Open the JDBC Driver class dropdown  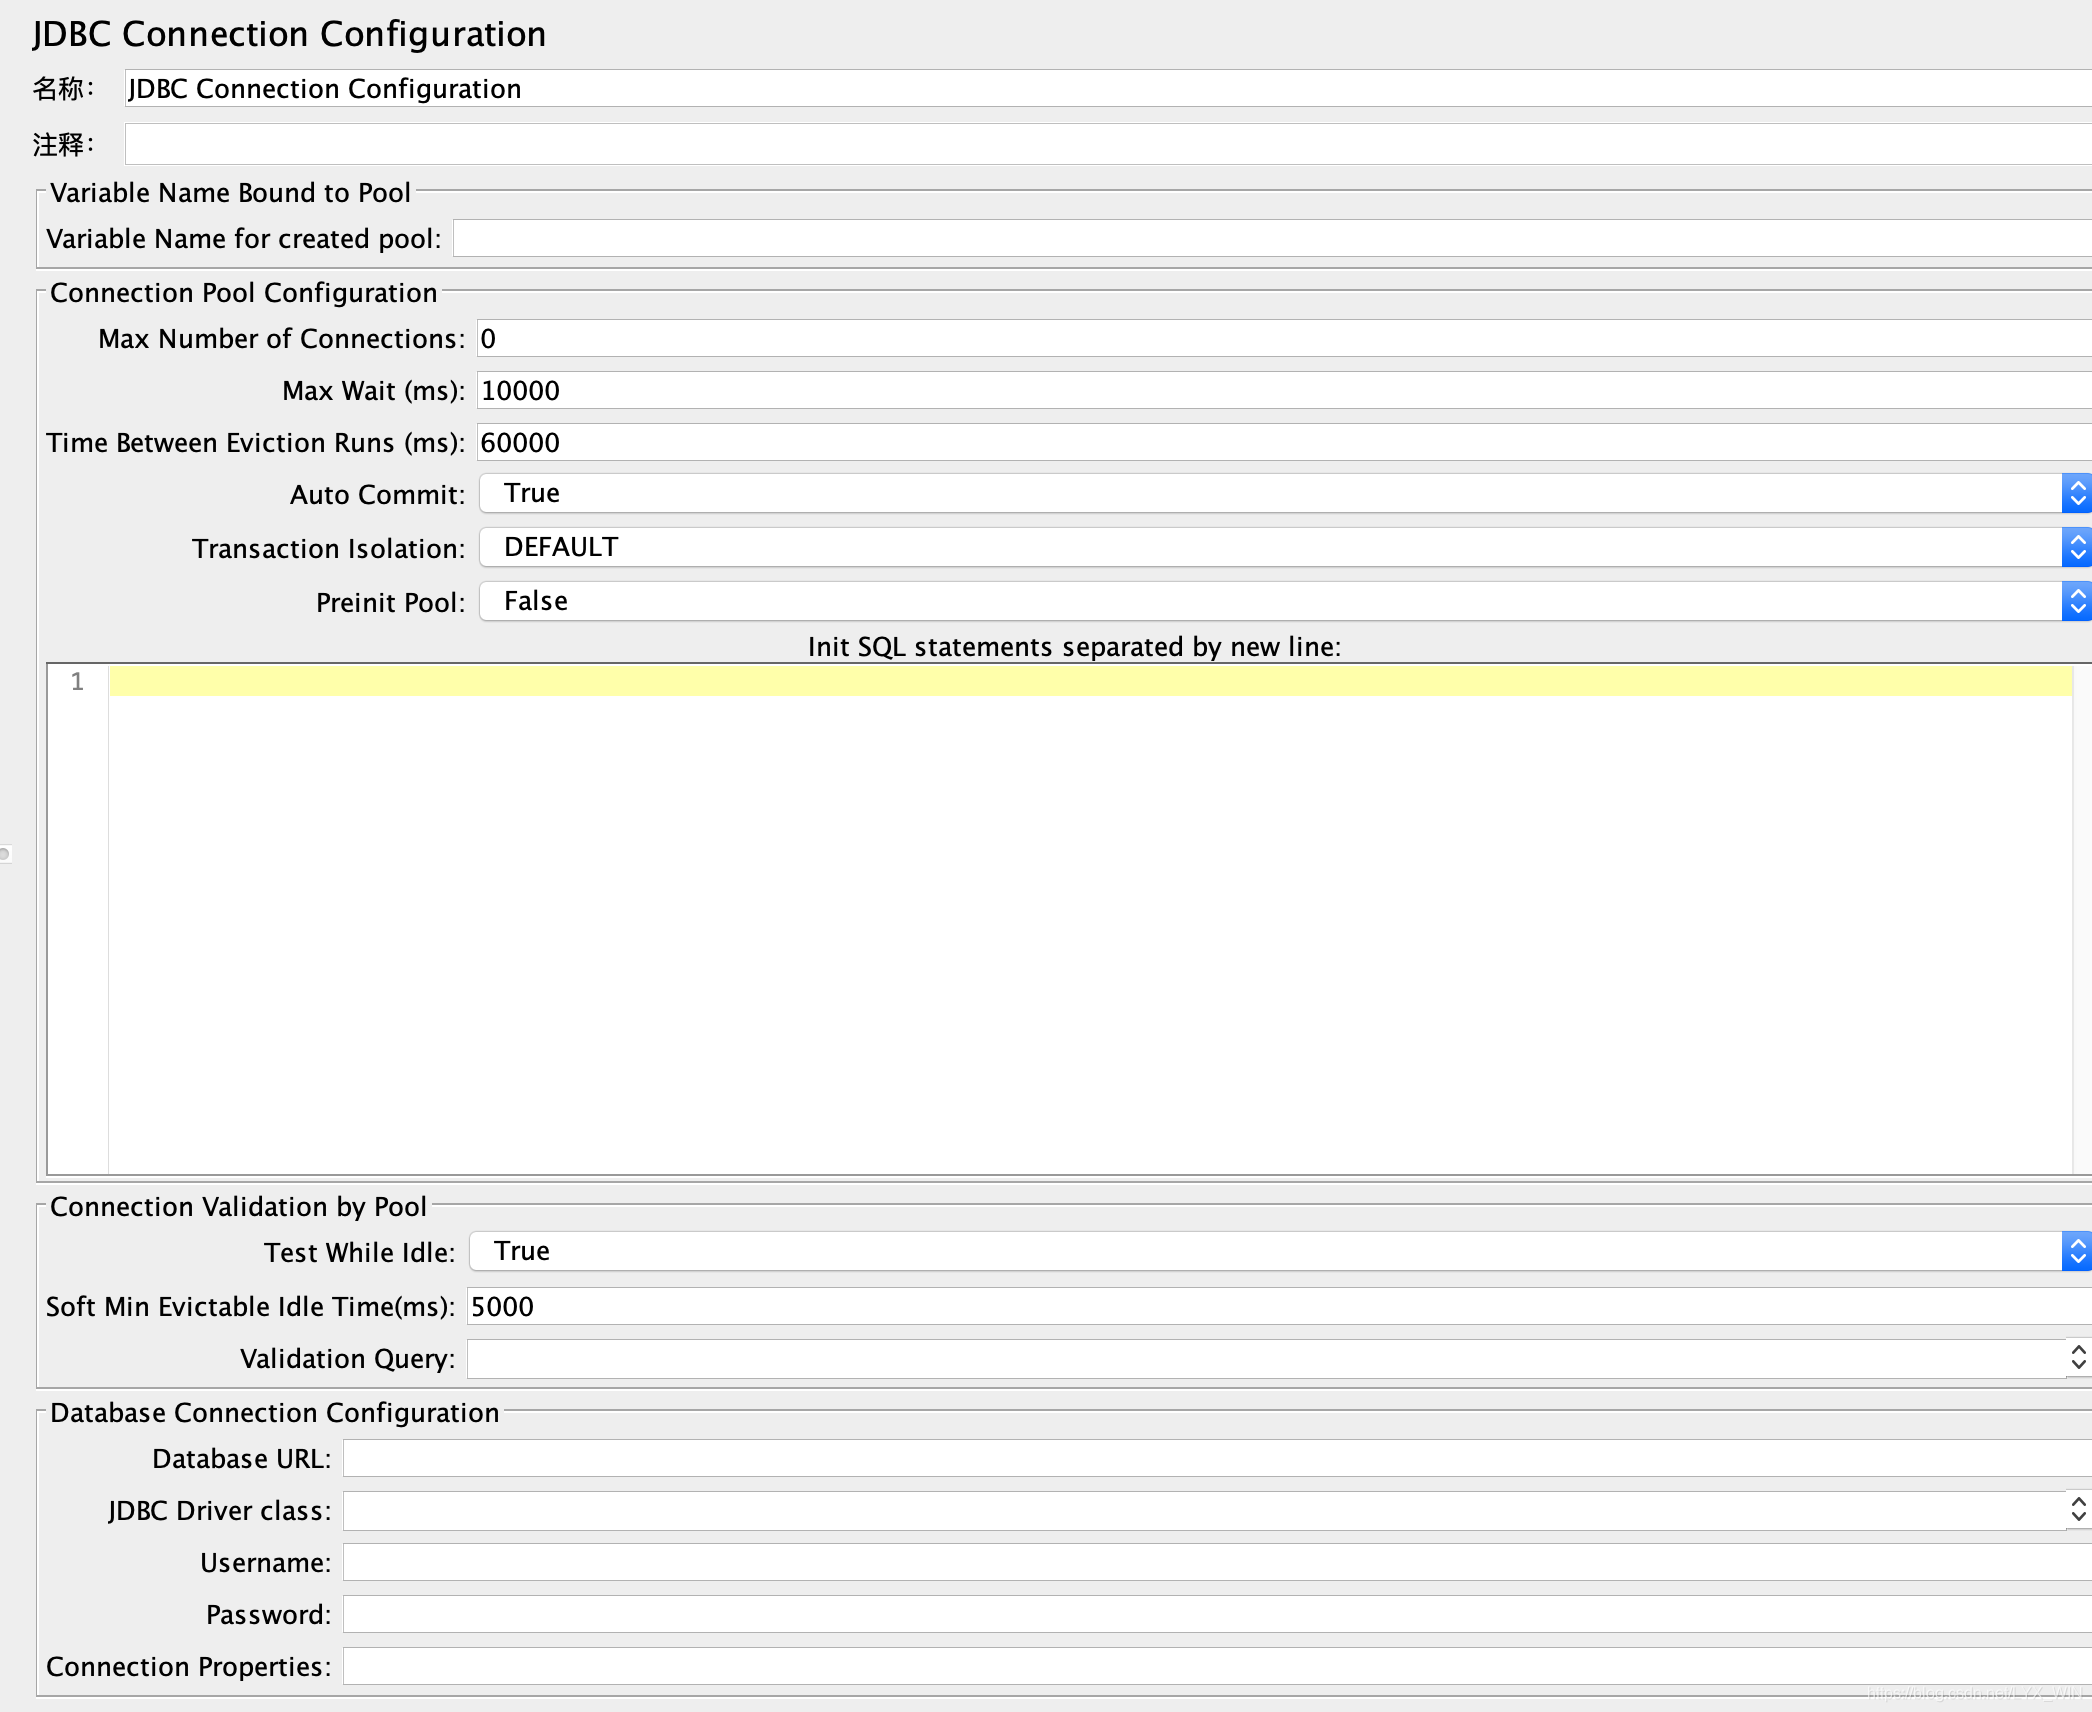click(2076, 1510)
